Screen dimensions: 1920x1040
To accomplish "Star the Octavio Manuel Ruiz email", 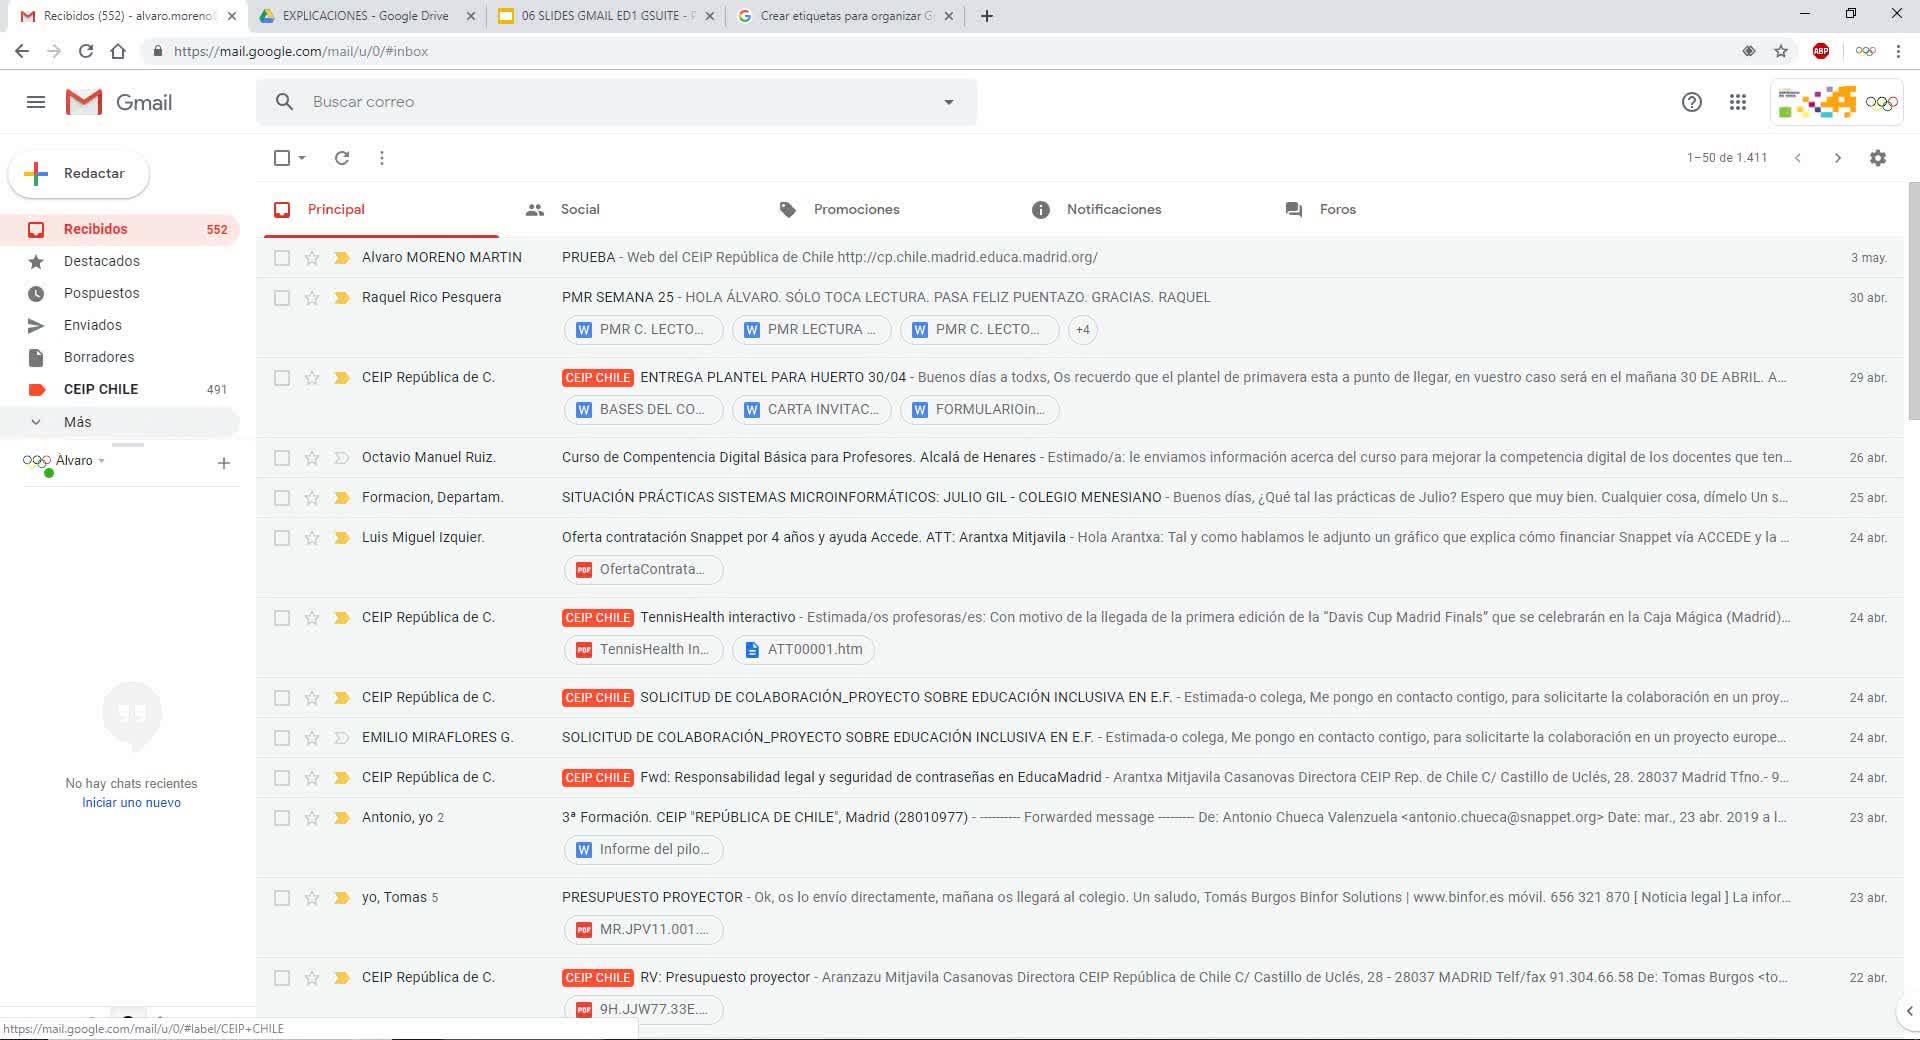I will [x=312, y=458].
